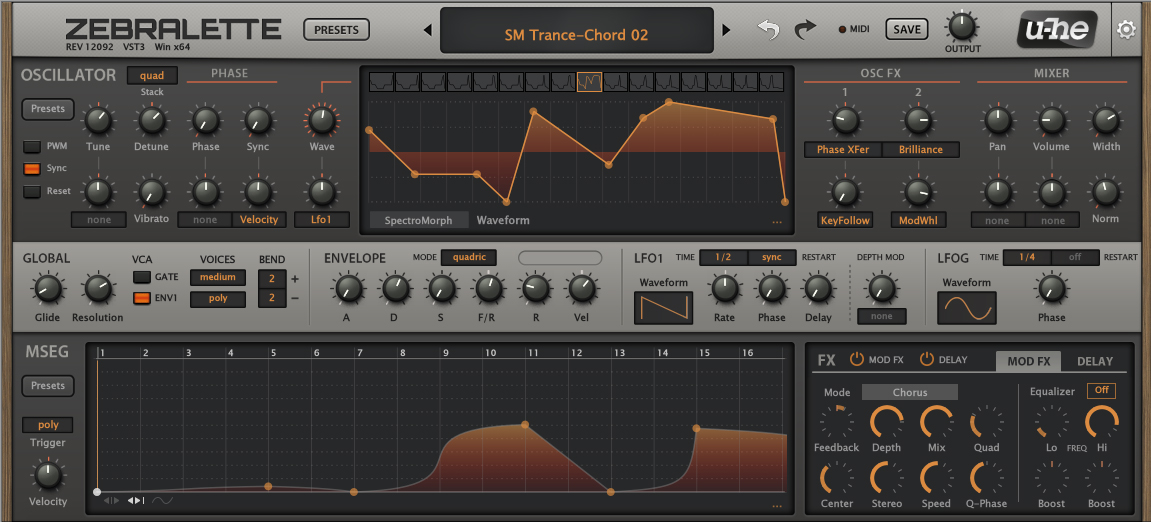1151x522 pixels.
Task: Open the LFO1 time 1/2 dropdown
Action: (723, 258)
